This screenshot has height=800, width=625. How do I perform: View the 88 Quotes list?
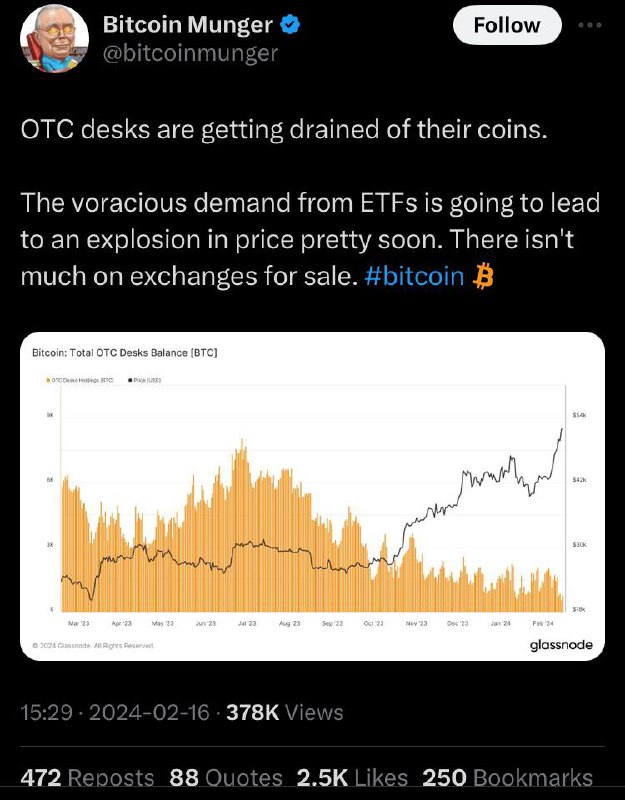(x=226, y=778)
